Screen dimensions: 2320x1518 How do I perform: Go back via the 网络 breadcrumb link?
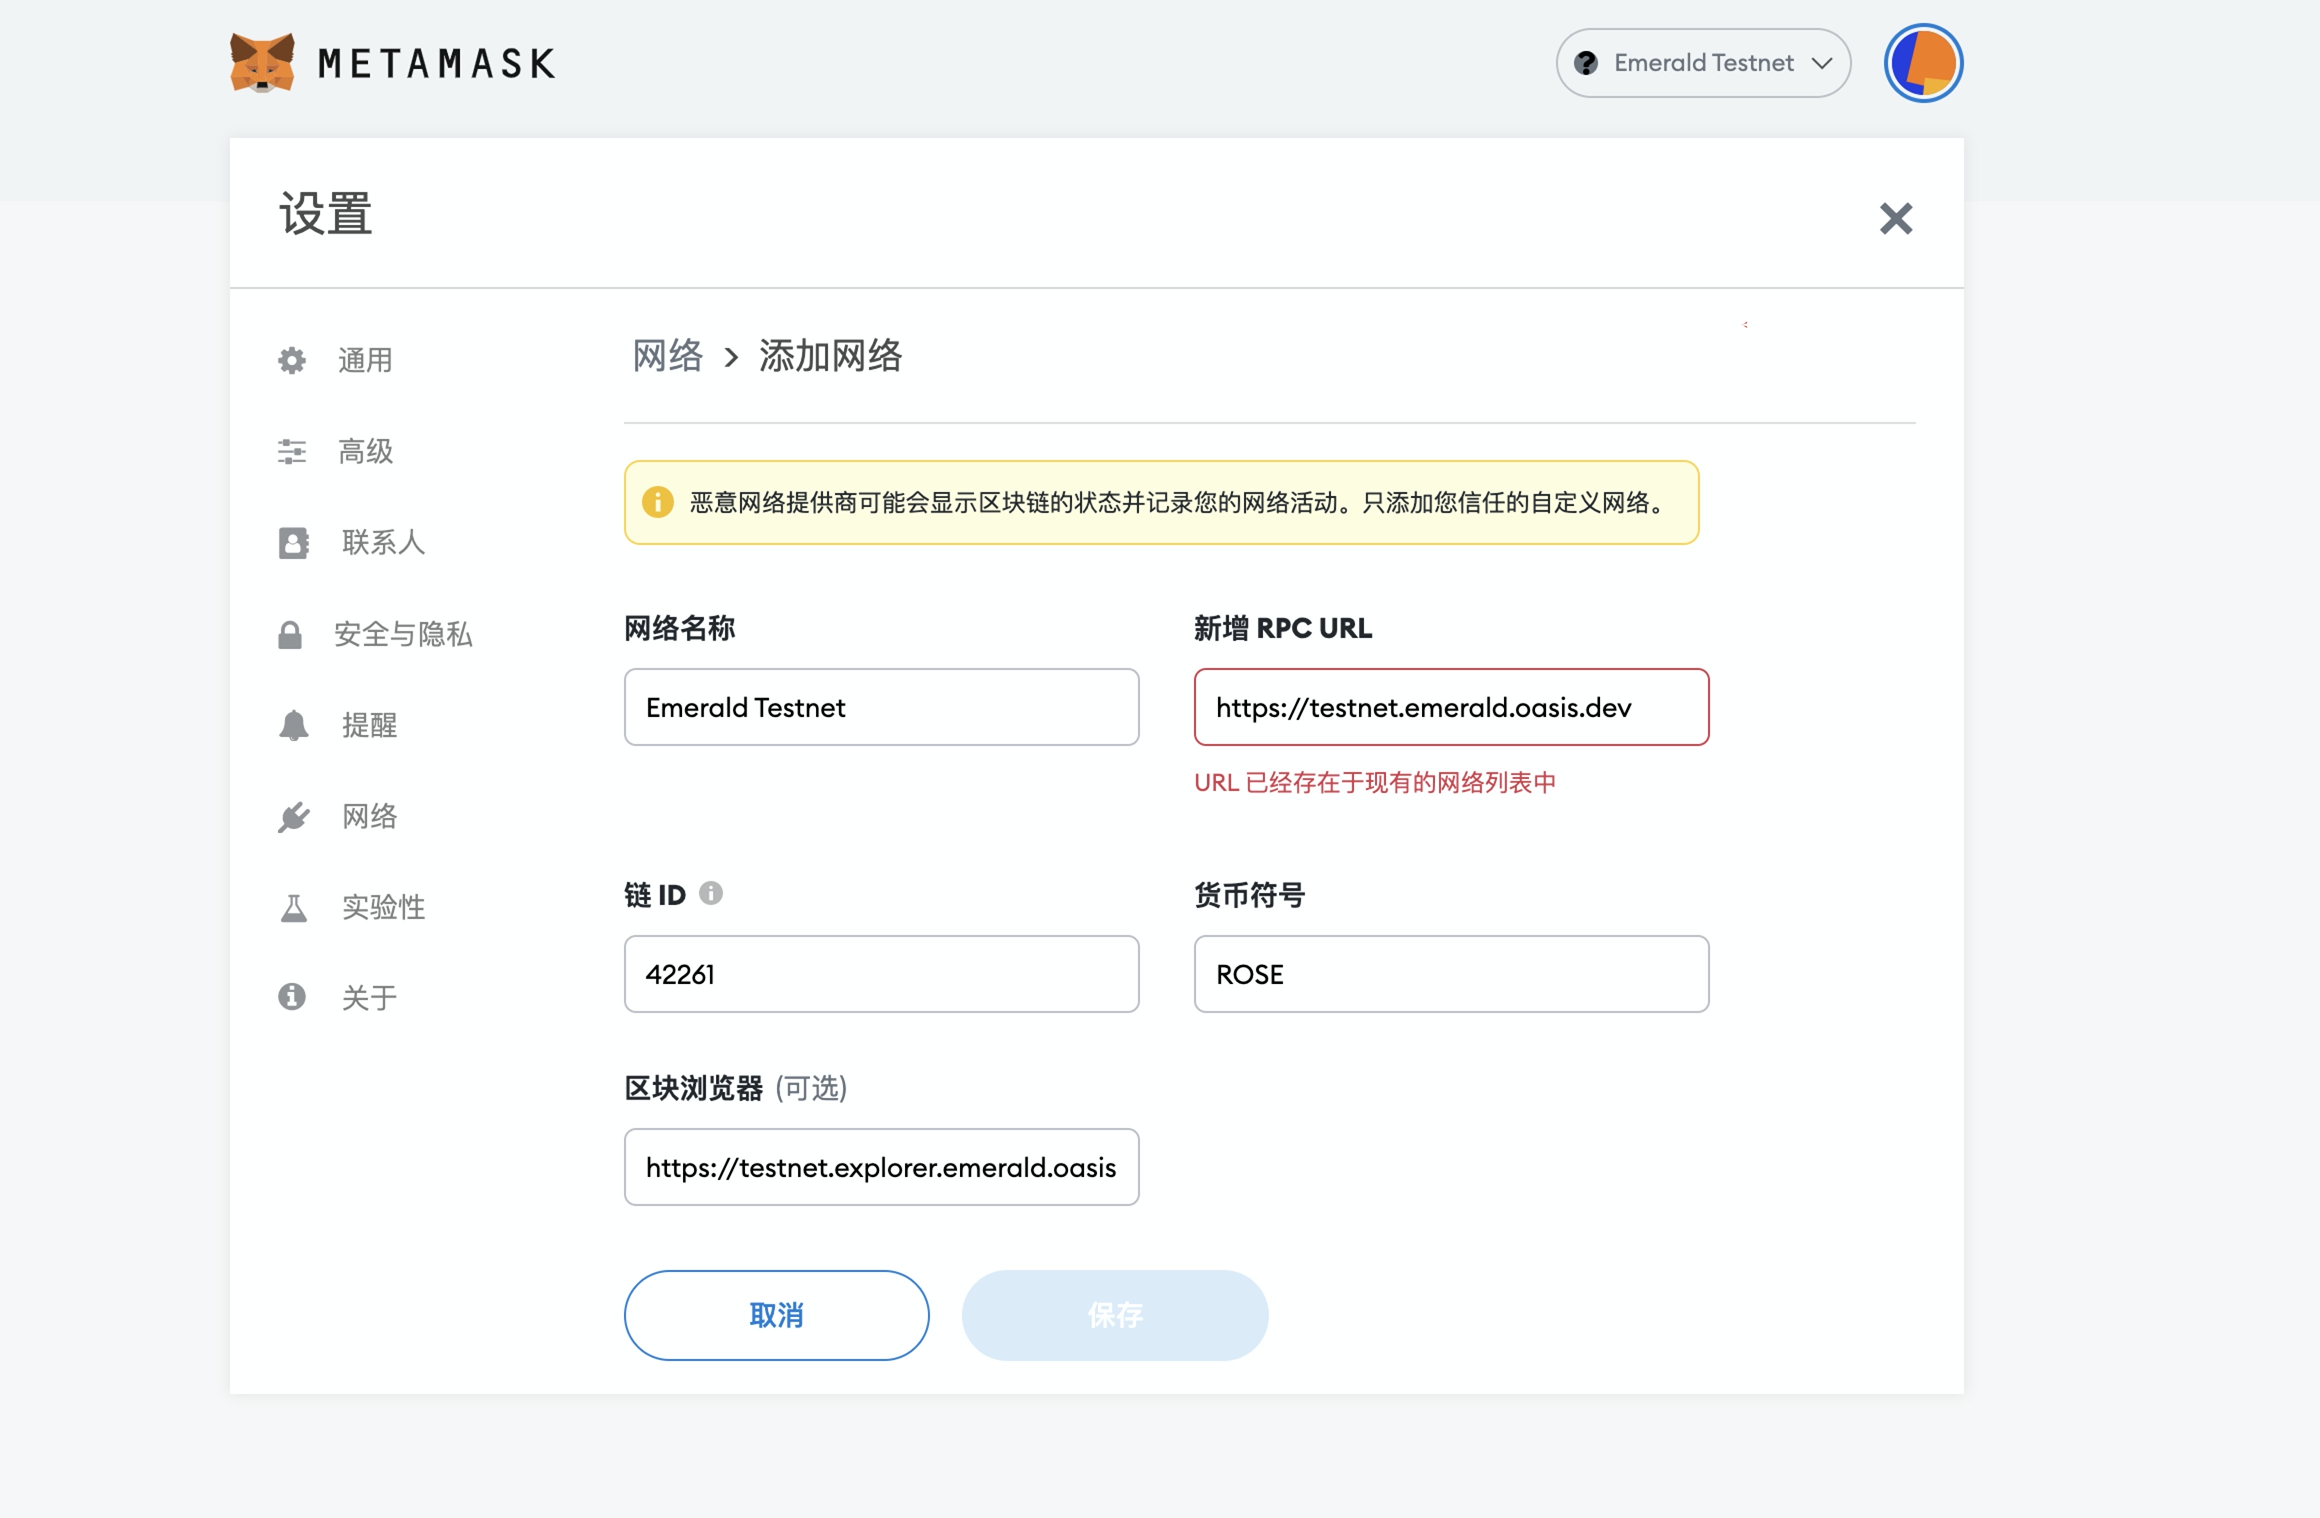[x=668, y=356]
